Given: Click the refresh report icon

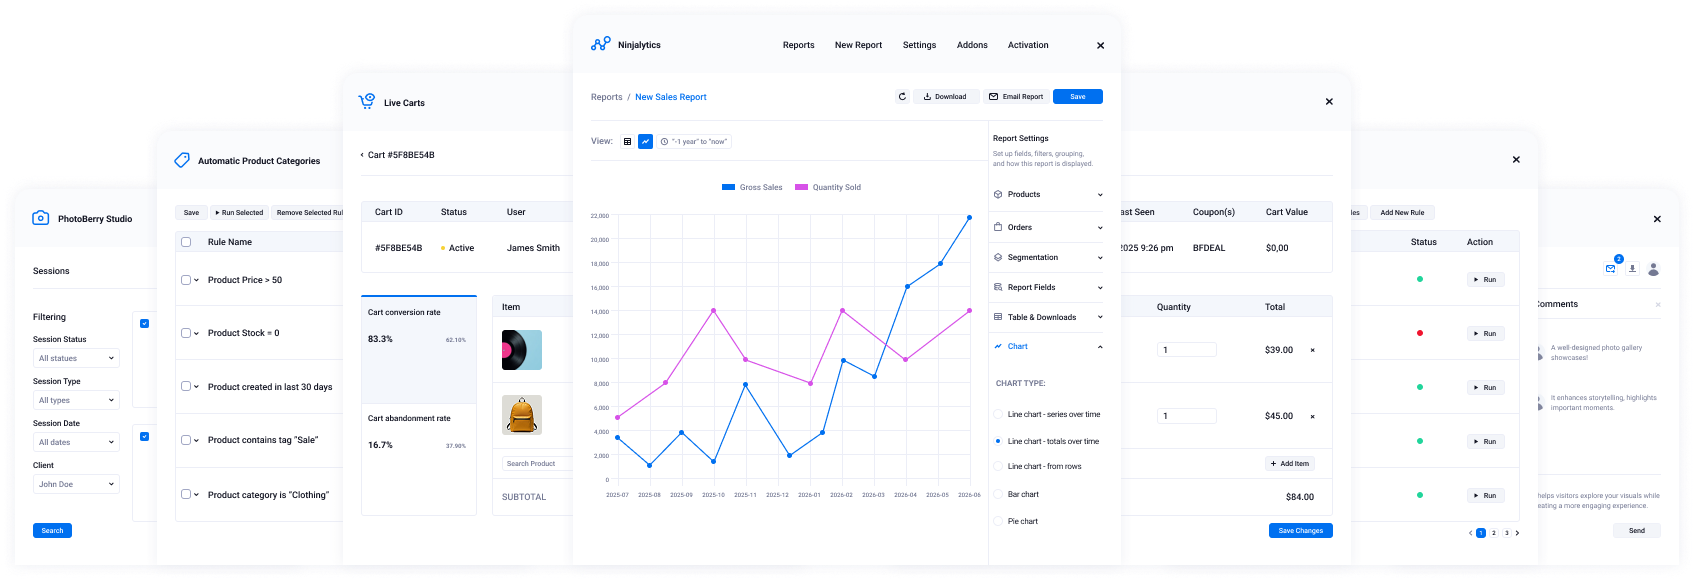Looking at the screenshot, I should tap(902, 97).
